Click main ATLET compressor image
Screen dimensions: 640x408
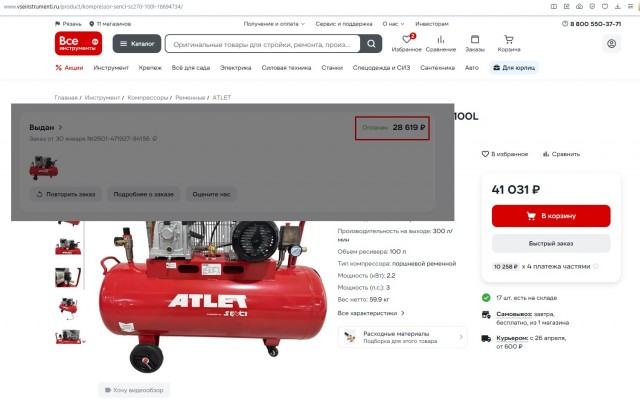(212, 296)
